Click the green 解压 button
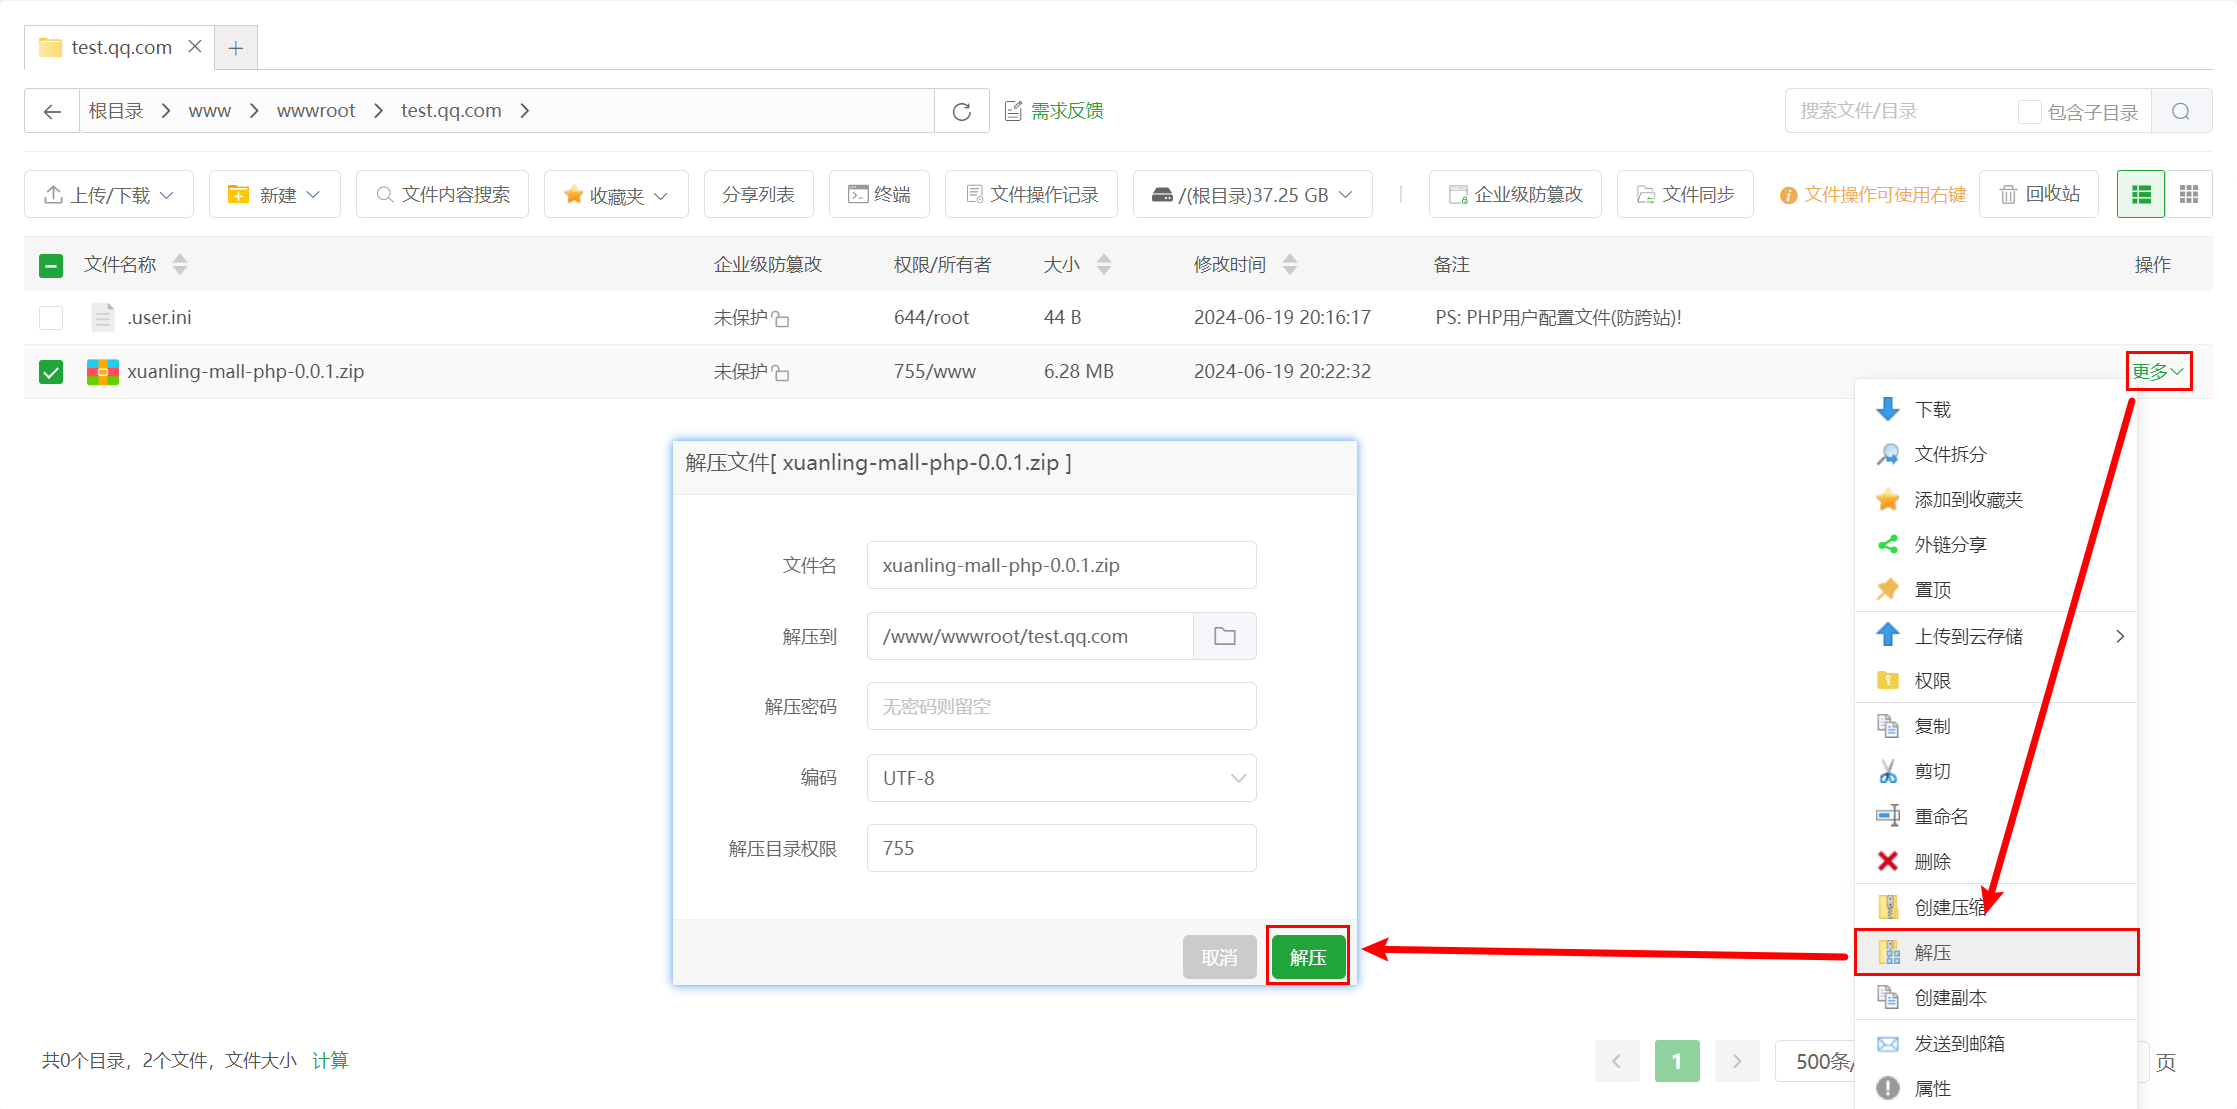Image resolution: width=2237 pixels, height=1109 pixels. pos(1307,957)
